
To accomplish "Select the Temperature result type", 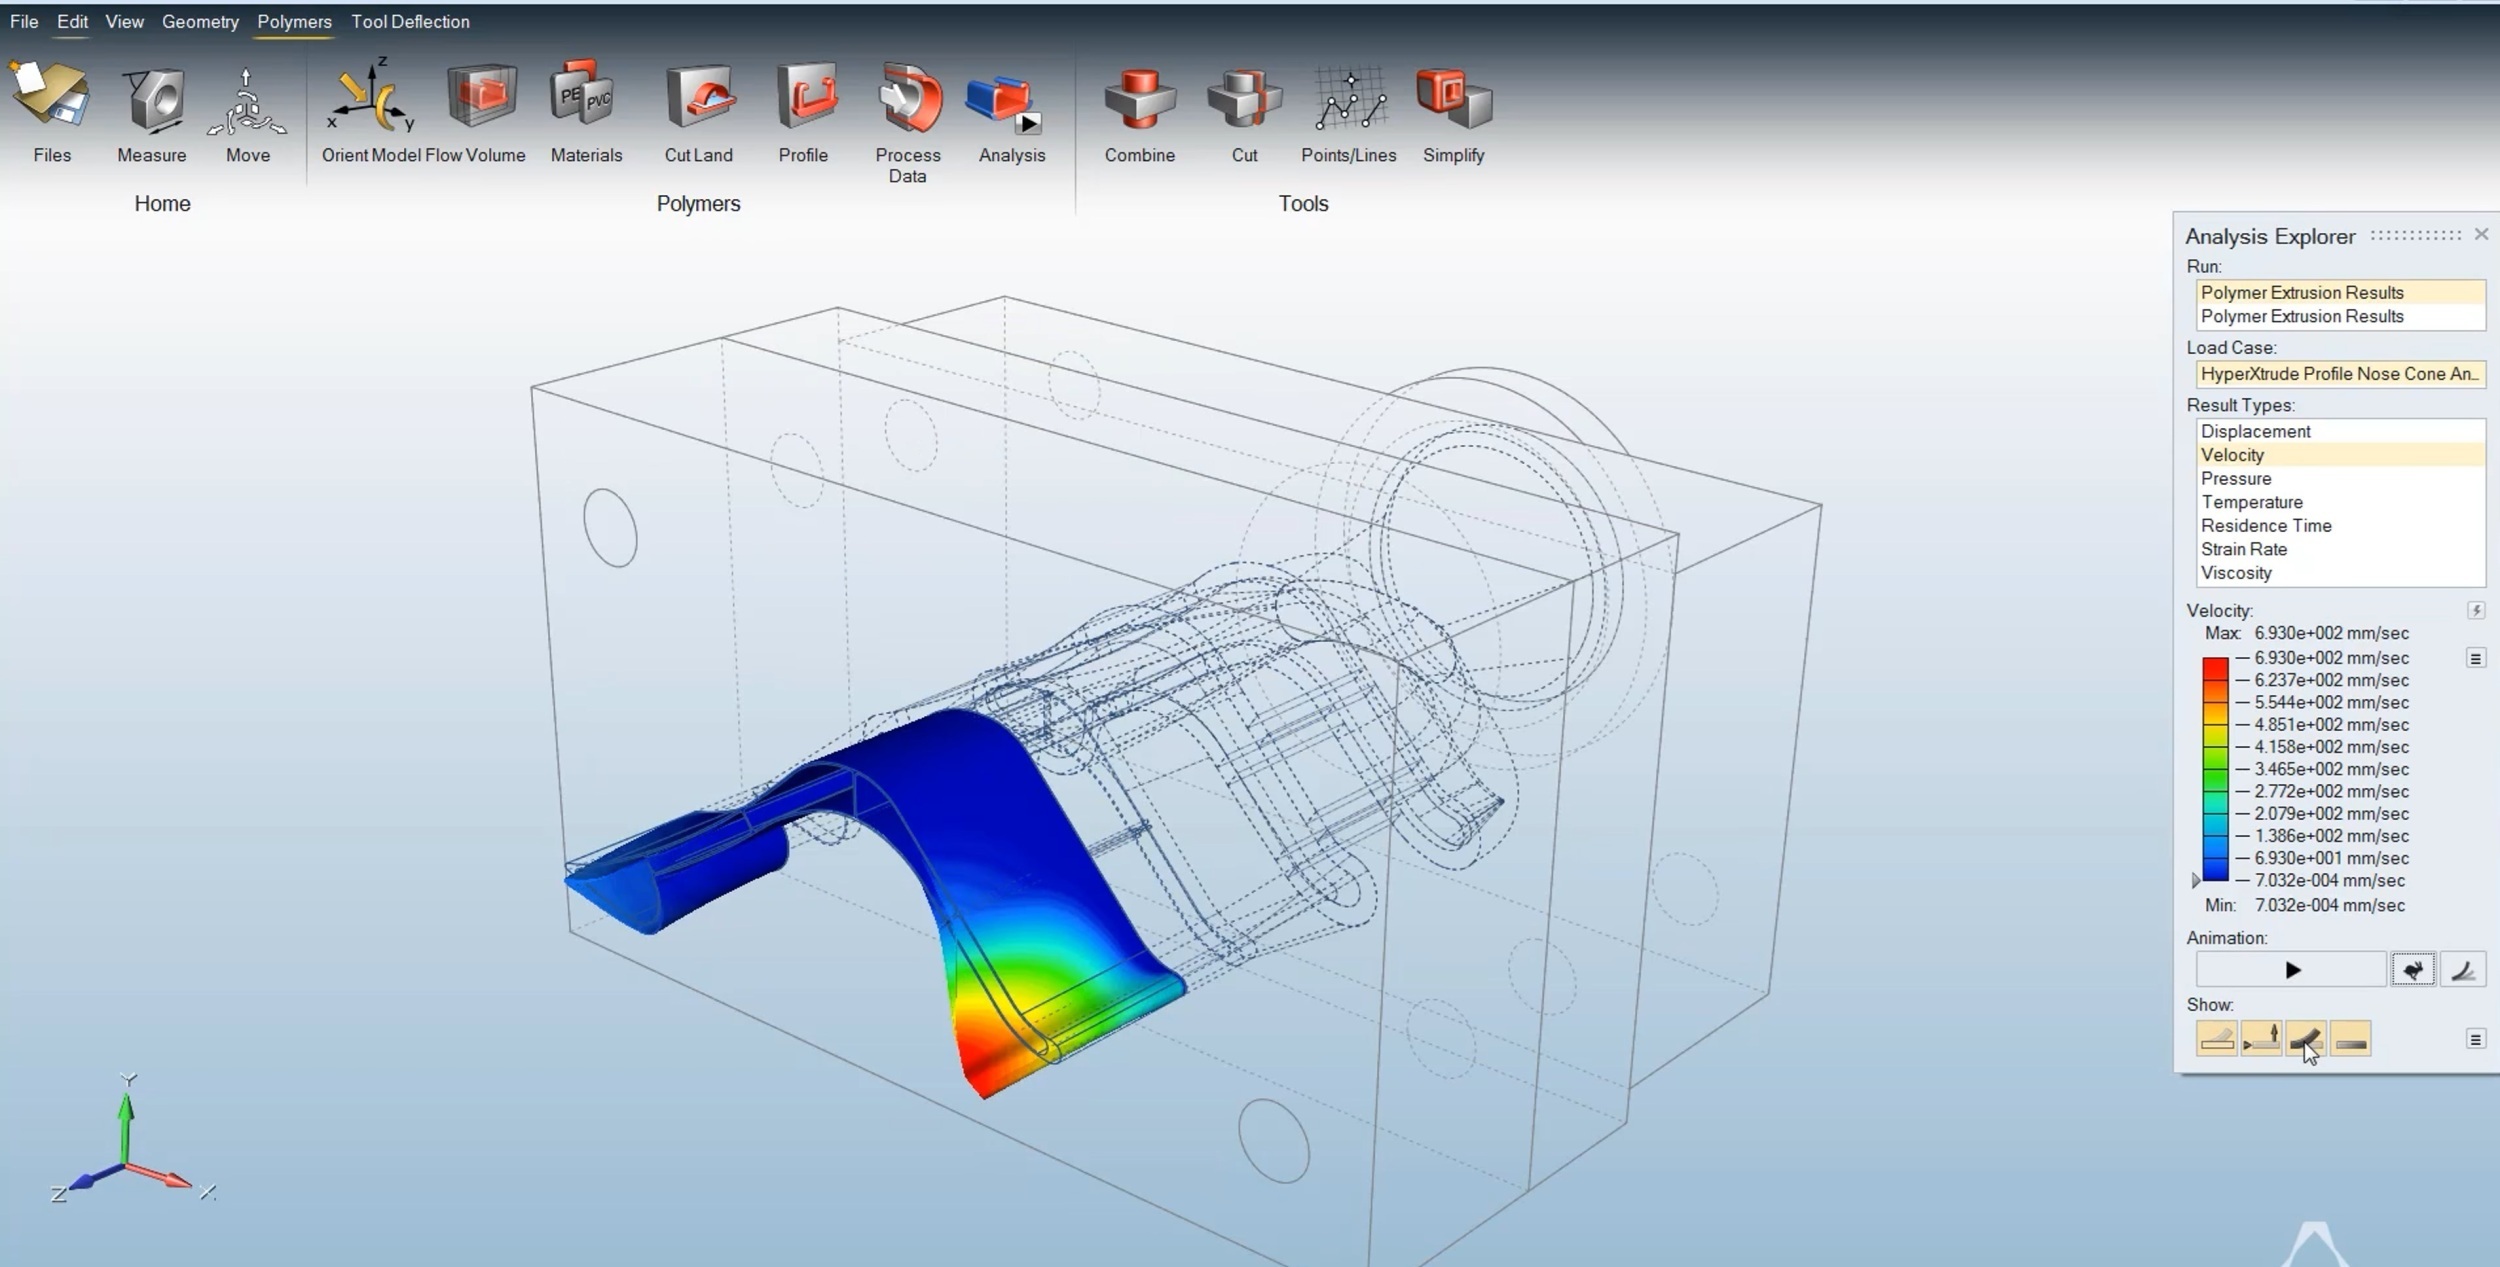I will pos(2340,502).
